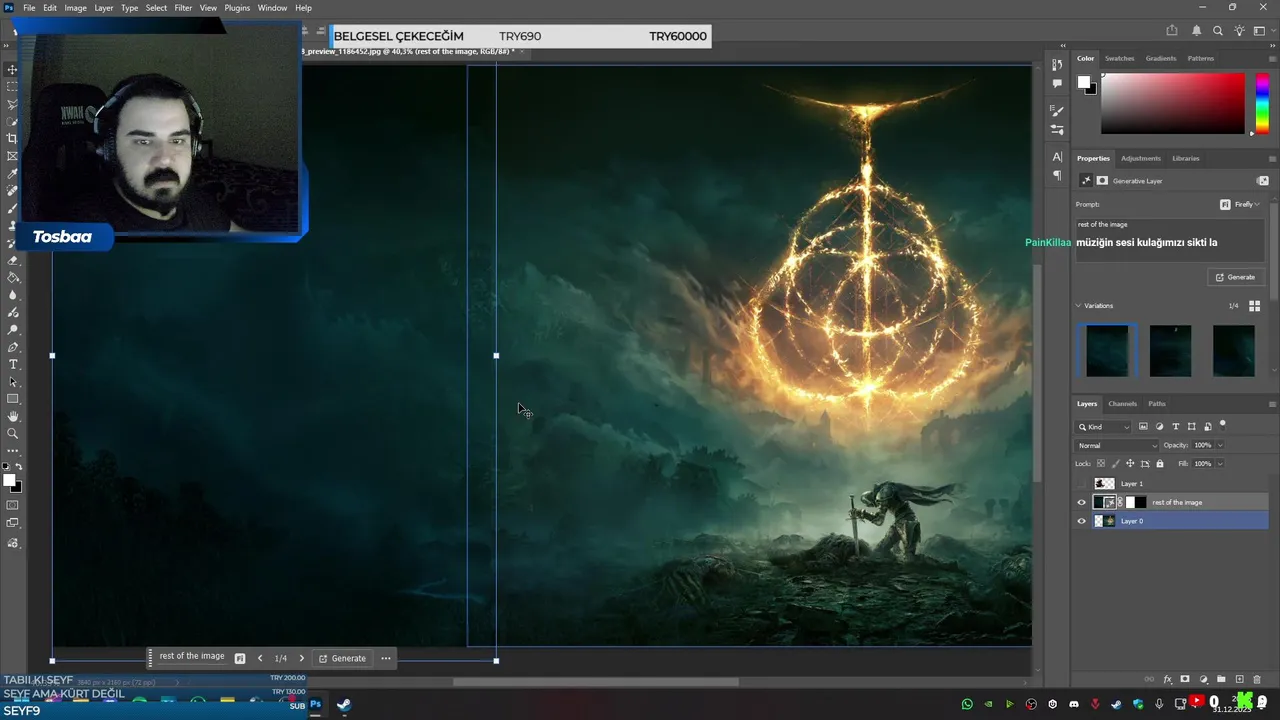Open the Character panel icon
Screen dimensions: 1280x720
pos(1057,157)
